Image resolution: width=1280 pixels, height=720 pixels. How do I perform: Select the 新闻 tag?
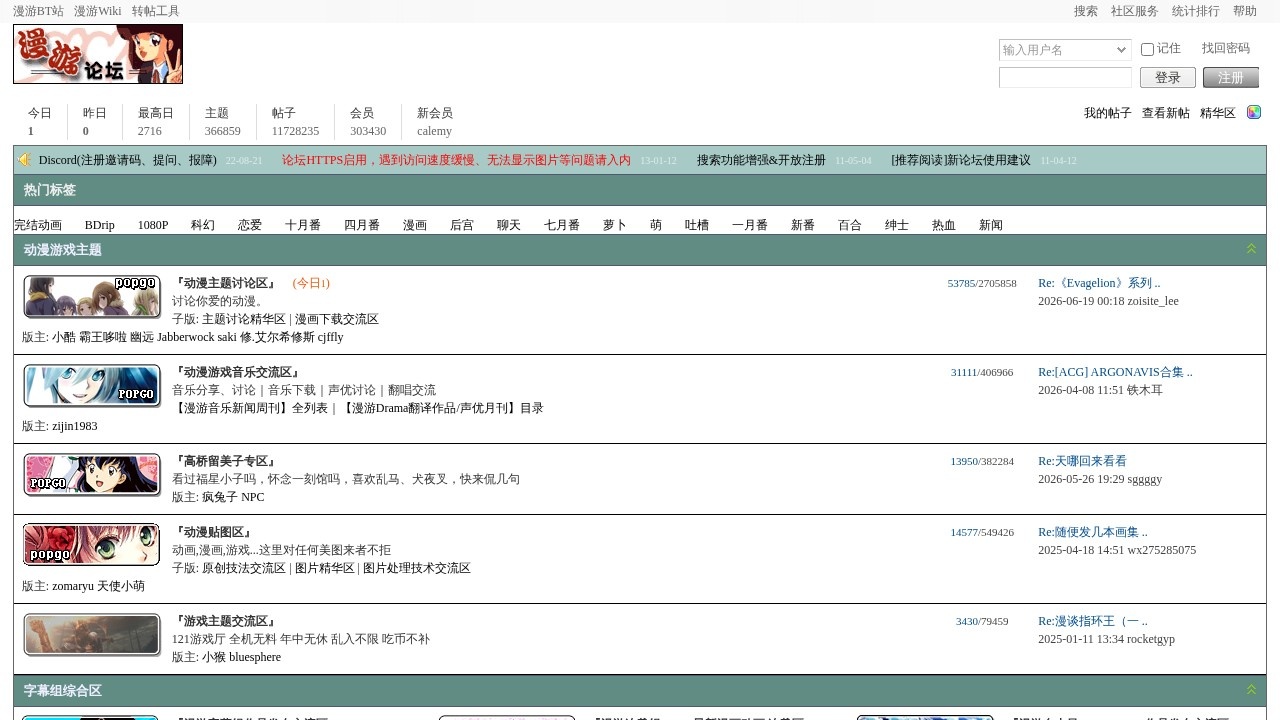pos(991,225)
